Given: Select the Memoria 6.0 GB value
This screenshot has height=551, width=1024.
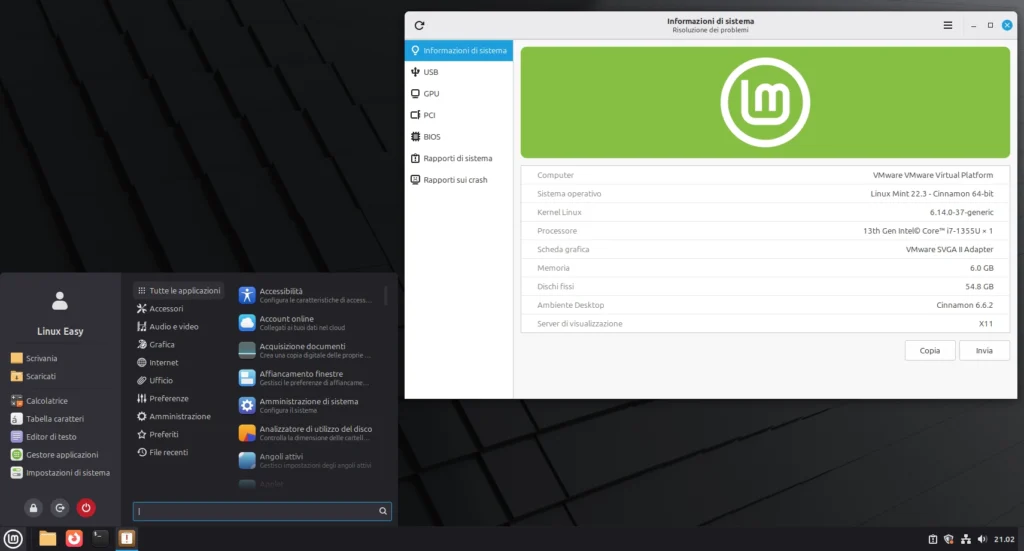Looking at the screenshot, I should tap(982, 268).
